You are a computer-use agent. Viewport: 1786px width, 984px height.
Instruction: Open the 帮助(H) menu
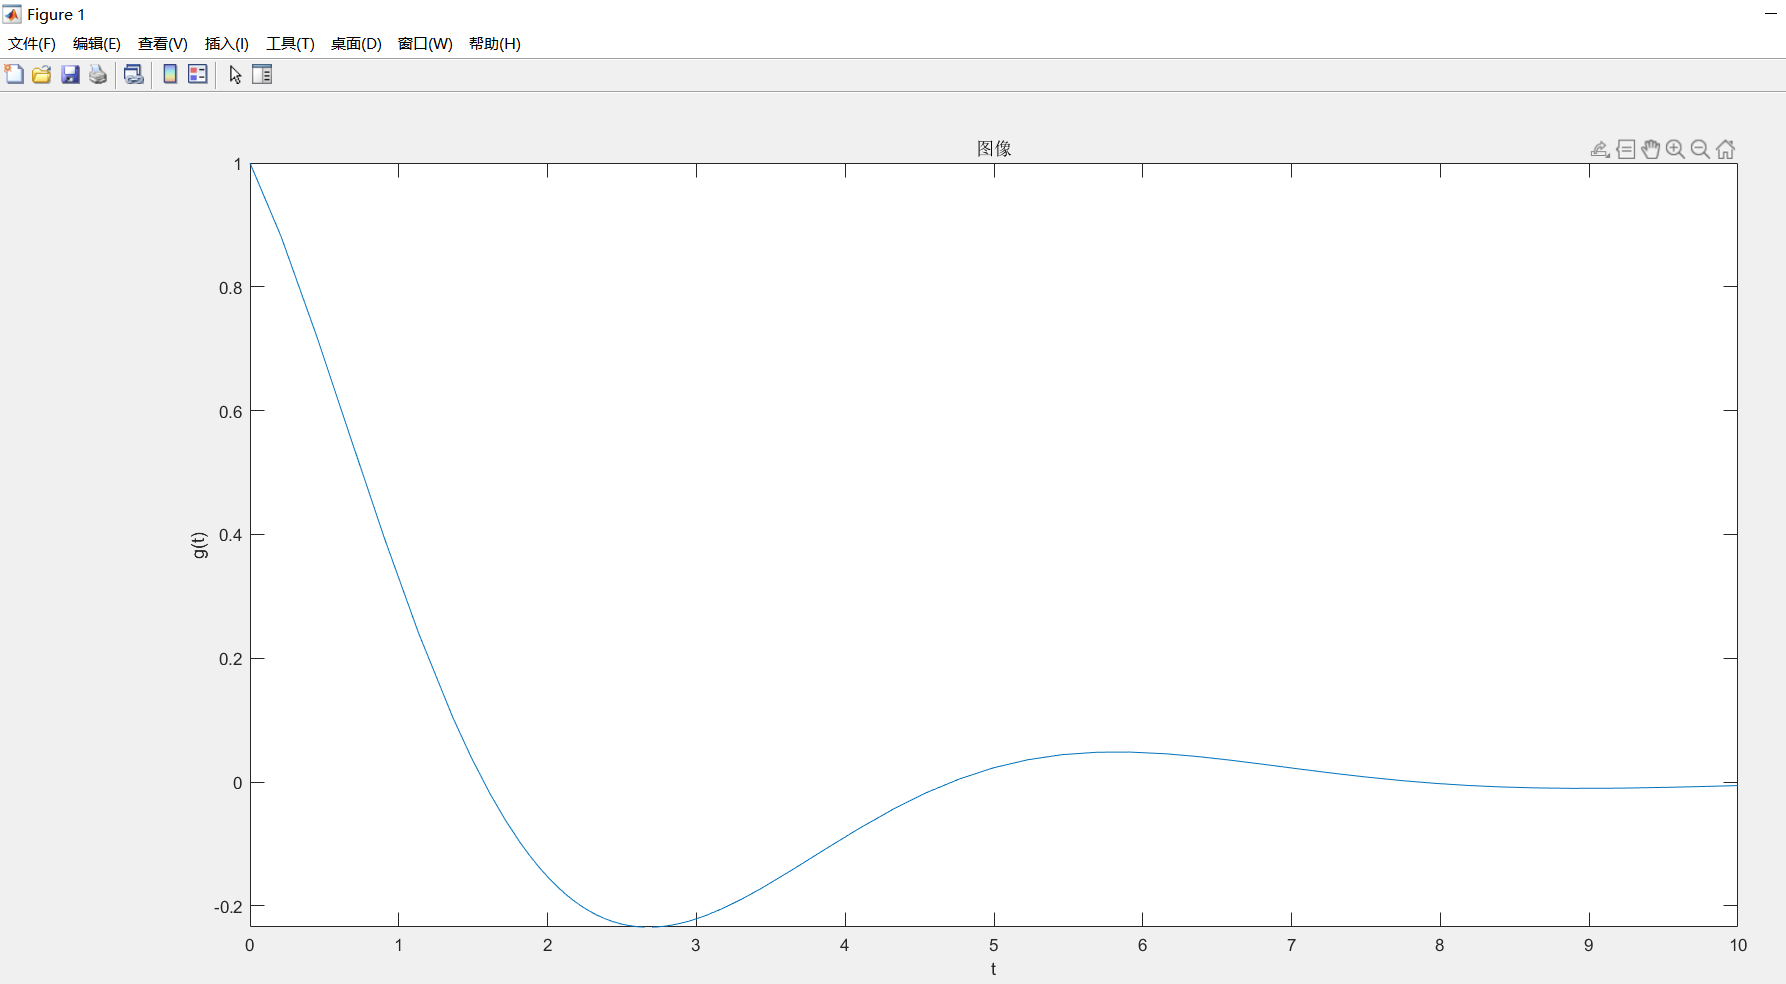point(495,43)
